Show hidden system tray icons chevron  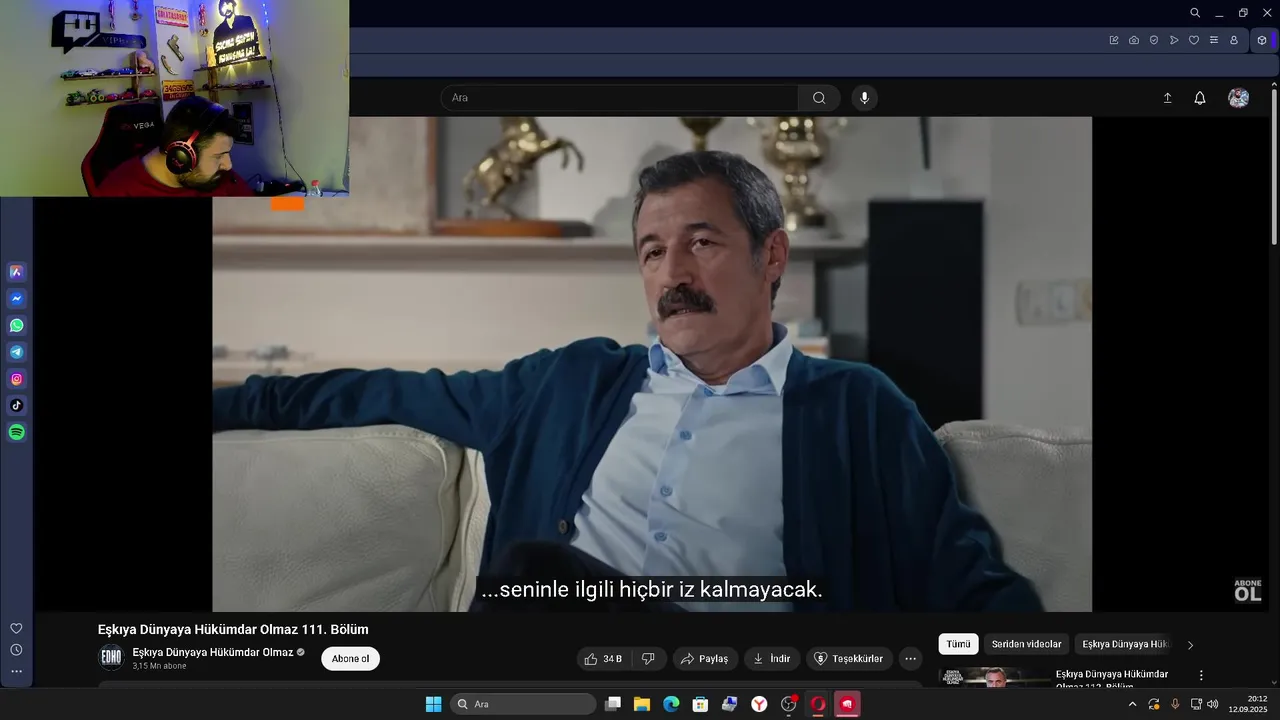pos(1132,704)
